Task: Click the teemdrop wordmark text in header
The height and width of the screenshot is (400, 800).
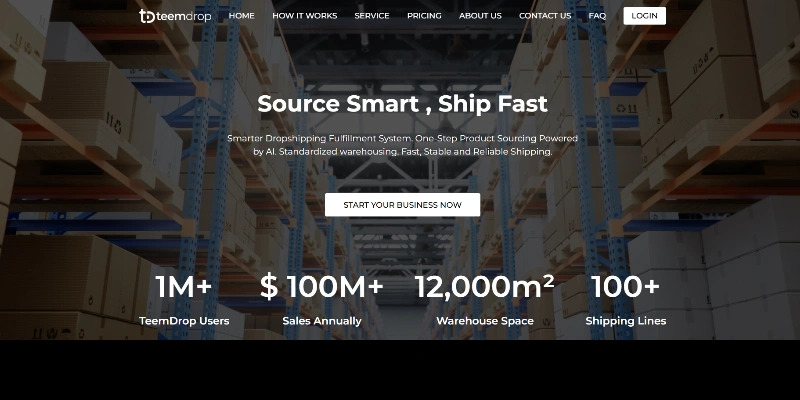Action: click(x=184, y=16)
